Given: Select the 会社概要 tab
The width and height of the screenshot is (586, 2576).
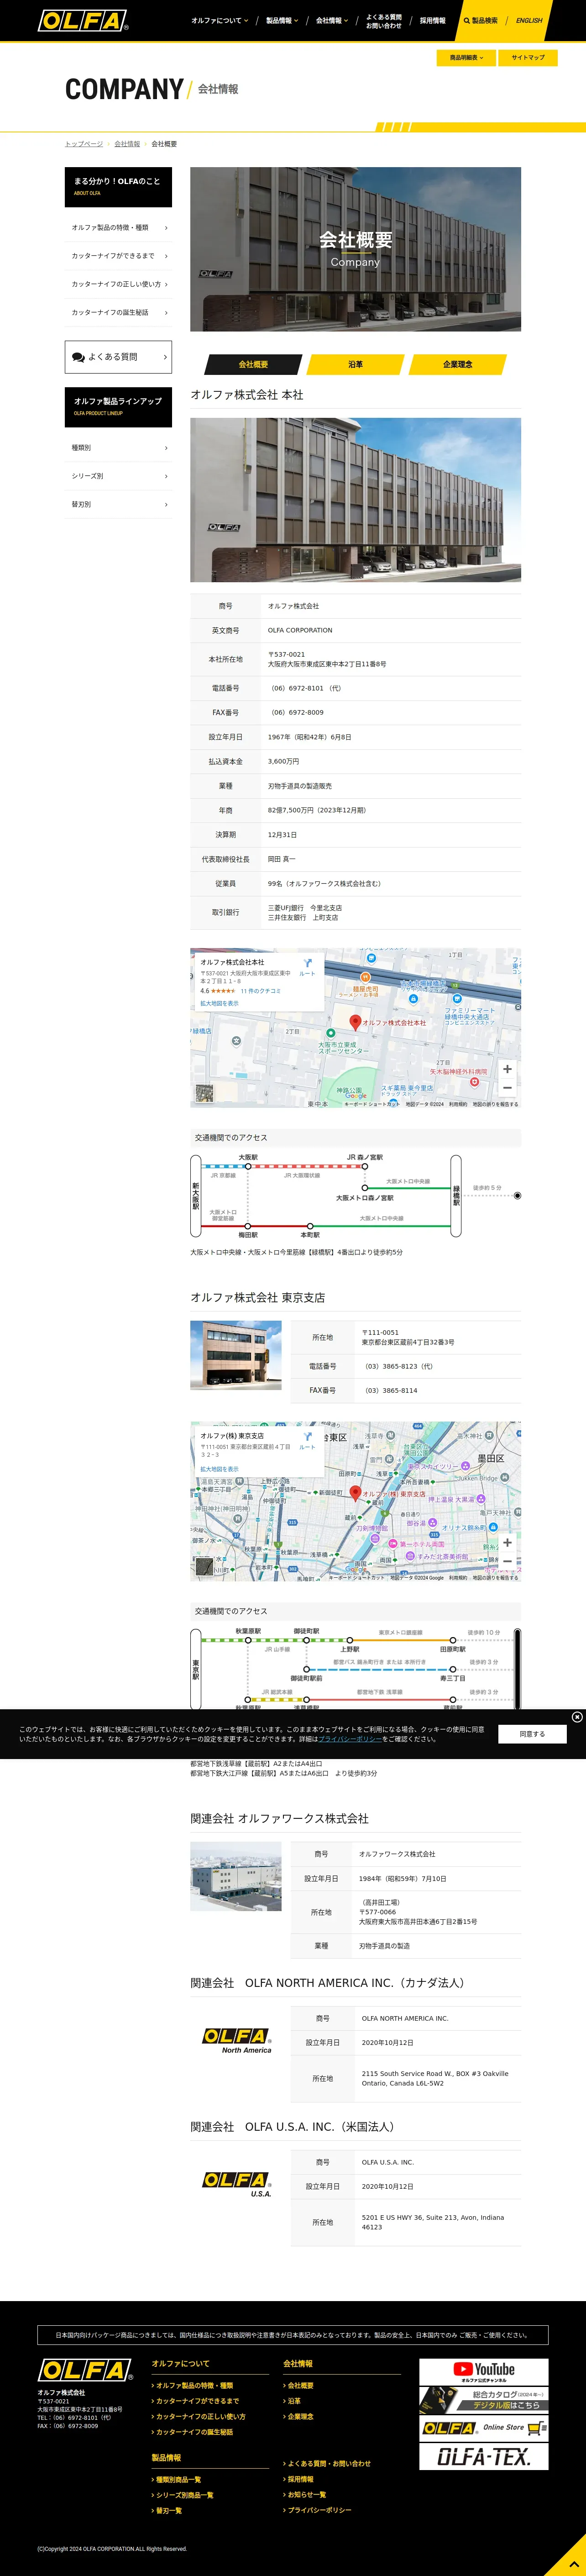Looking at the screenshot, I should pyautogui.click(x=253, y=364).
